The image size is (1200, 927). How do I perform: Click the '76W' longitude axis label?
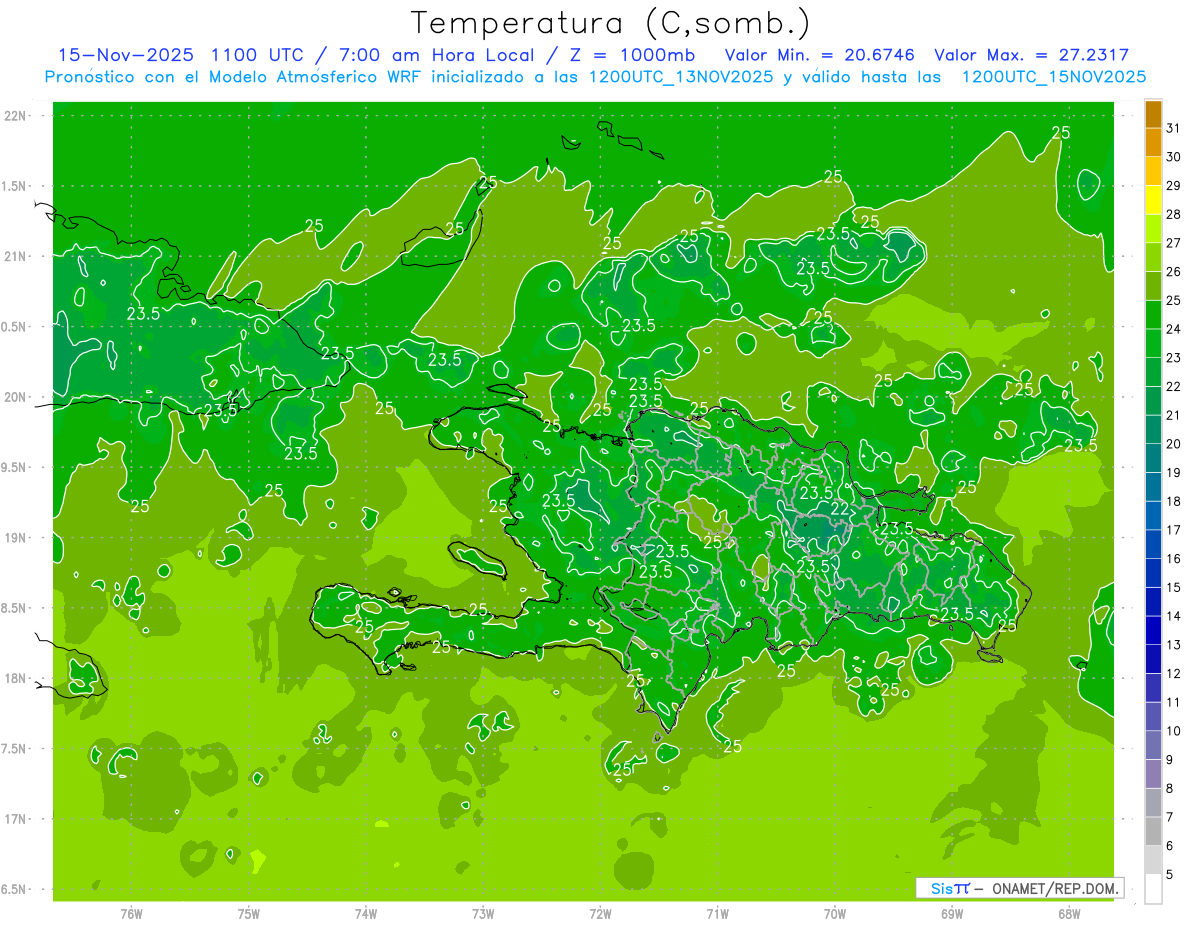[x=131, y=914]
